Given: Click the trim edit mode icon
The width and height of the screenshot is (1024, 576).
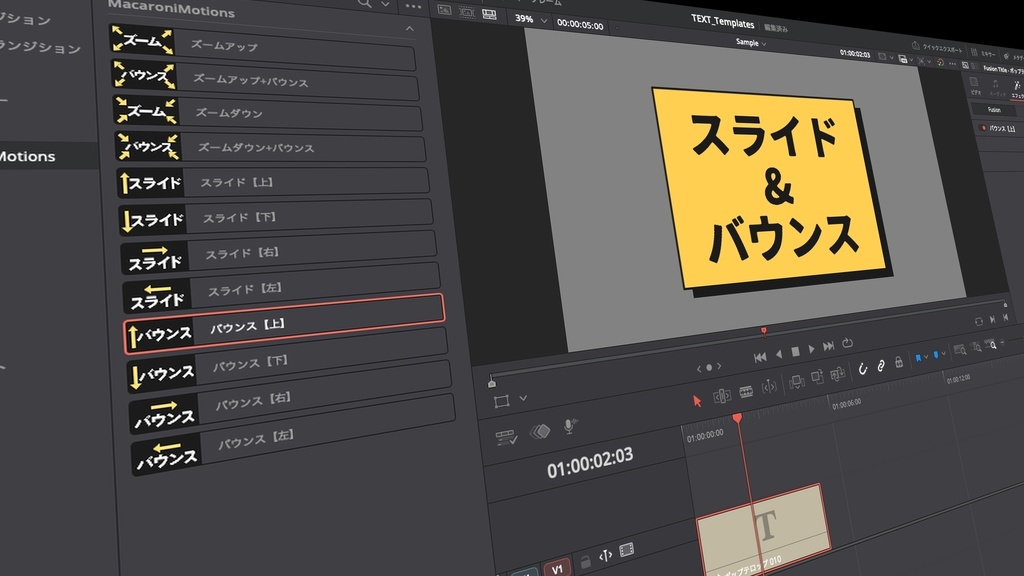Looking at the screenshot, I should (720, 395).
